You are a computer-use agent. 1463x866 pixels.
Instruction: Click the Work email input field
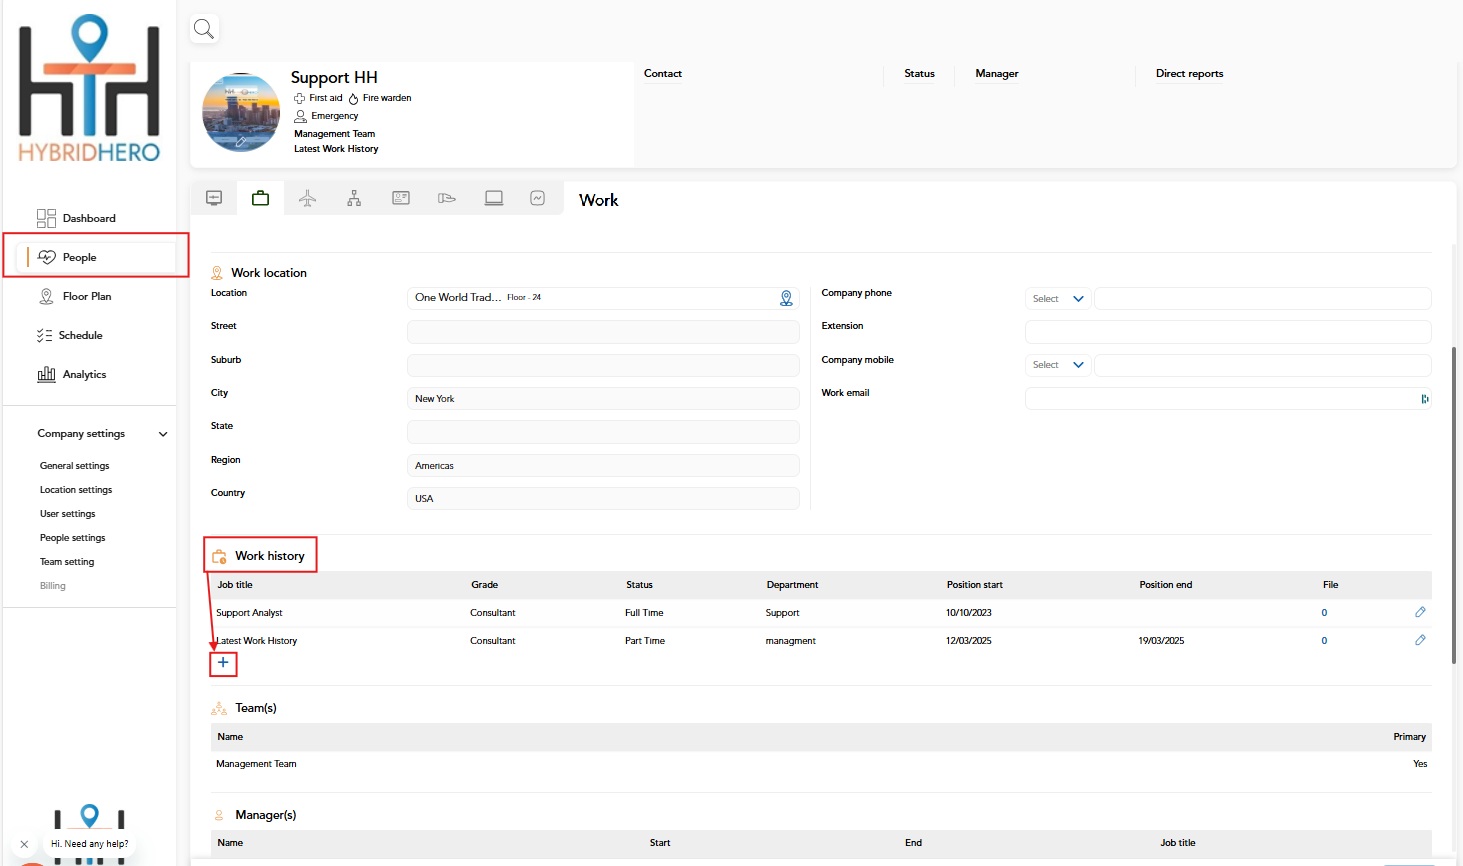[x=1228, y=399]
